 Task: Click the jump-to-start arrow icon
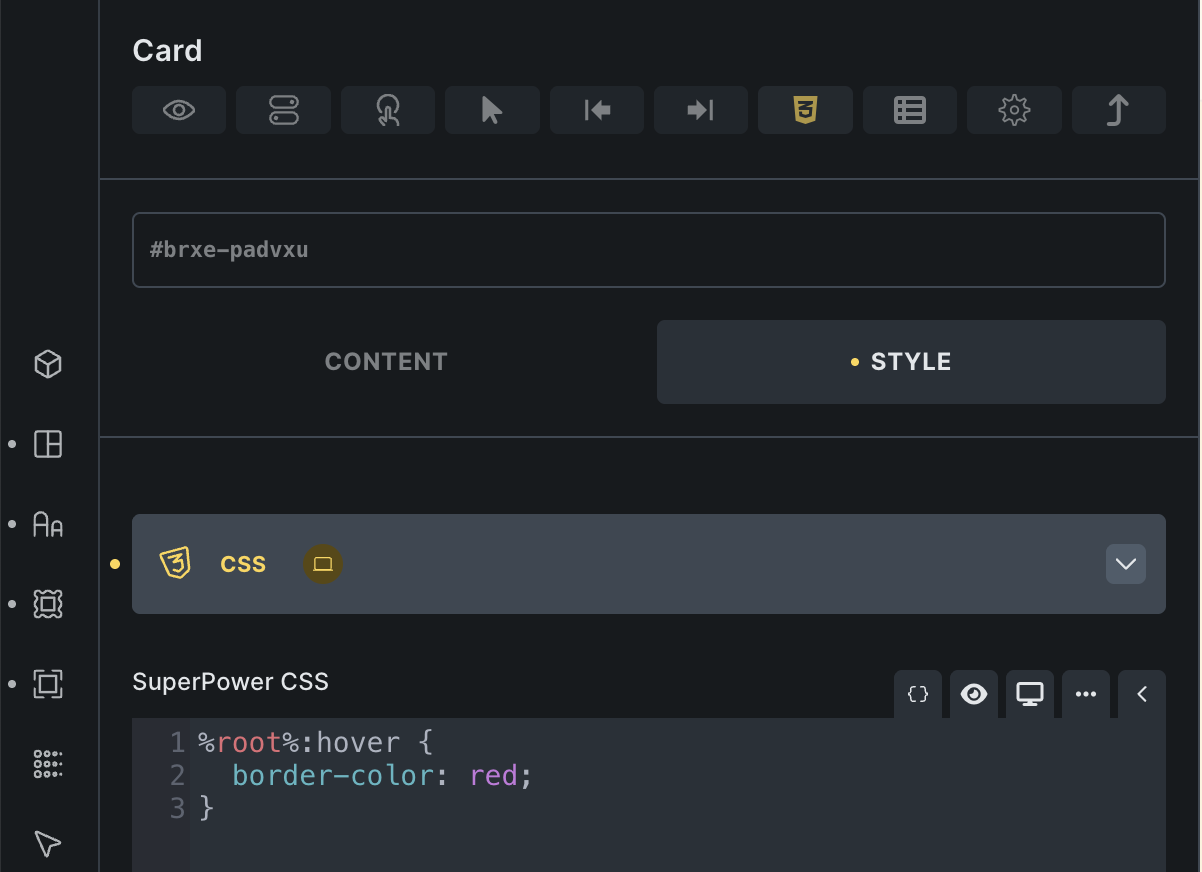tap(597, 110)
